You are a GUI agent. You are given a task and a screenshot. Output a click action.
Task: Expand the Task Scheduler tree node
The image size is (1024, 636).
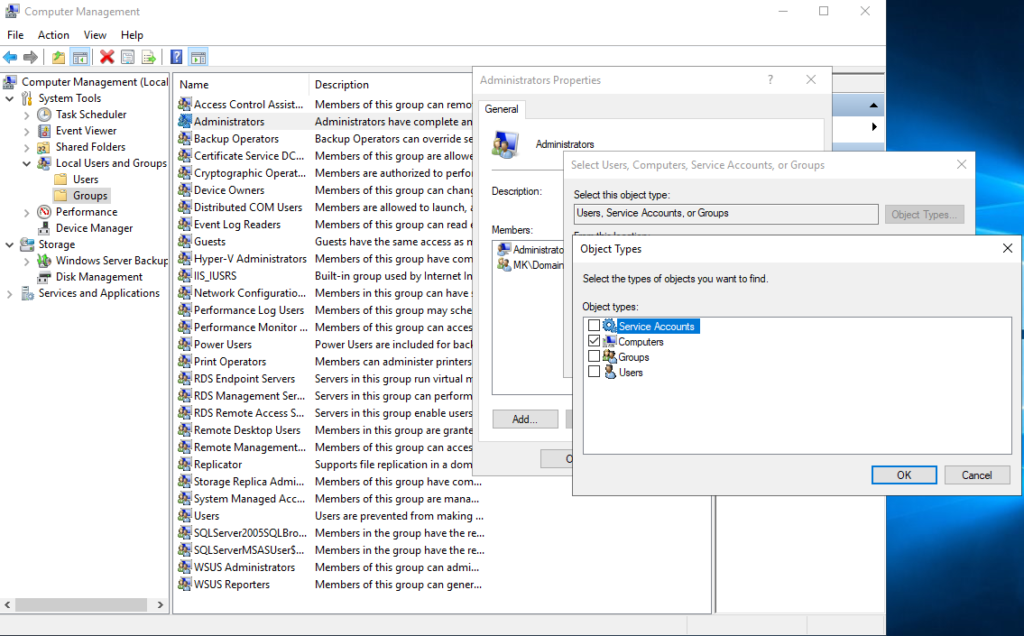(x=27, y=115)
